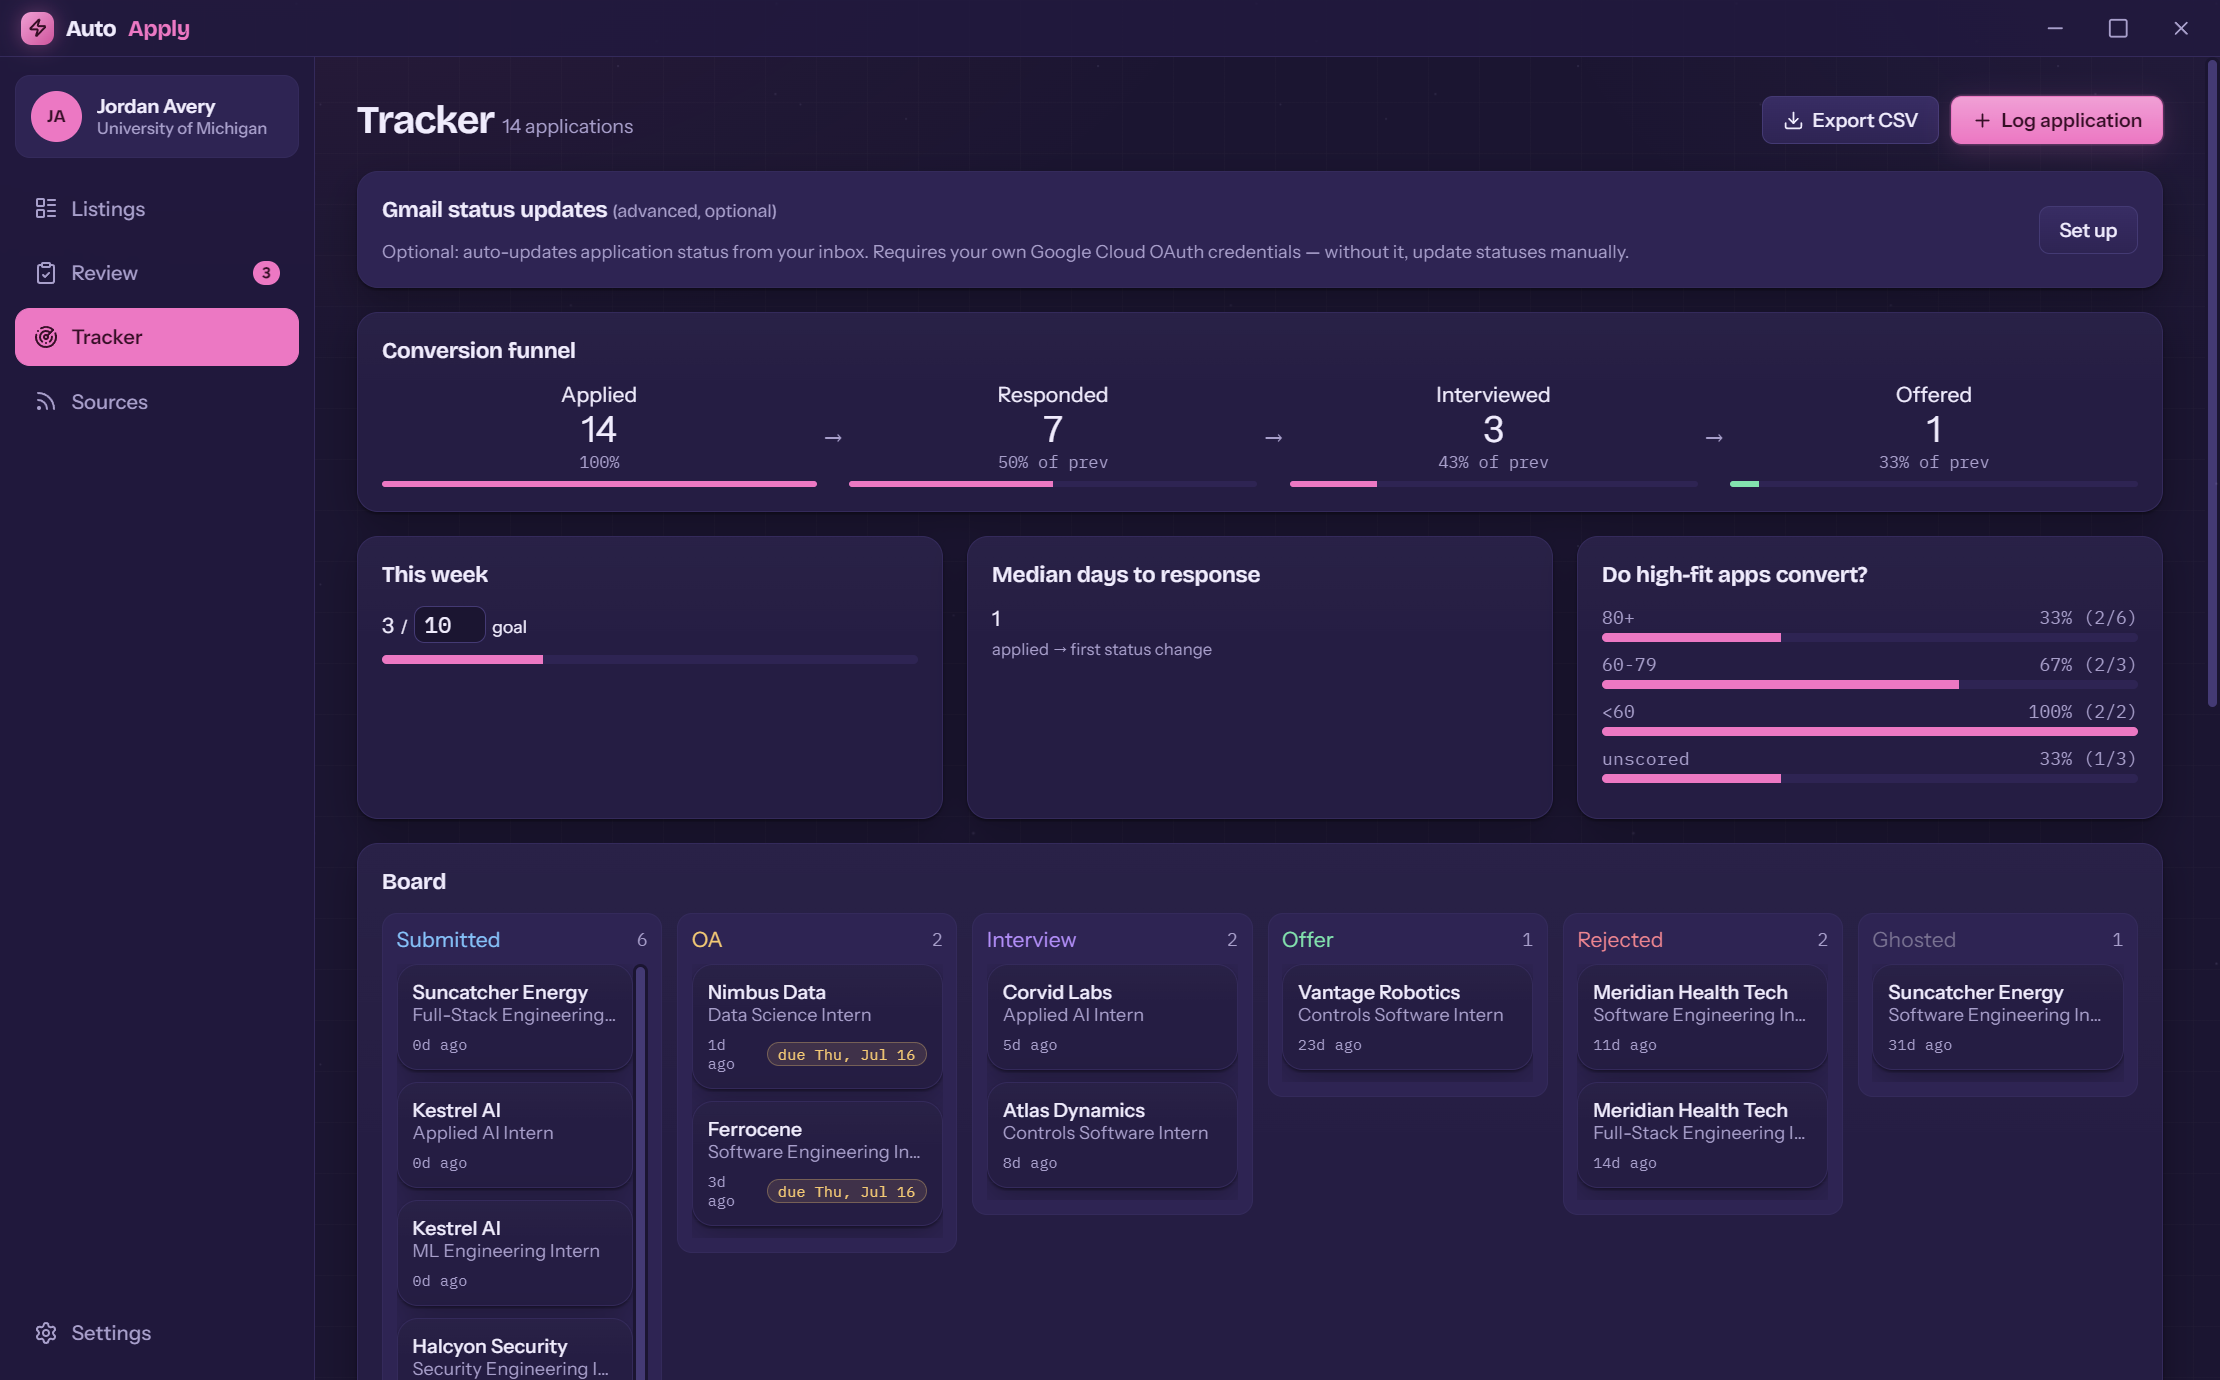Click the Settings gear icon
Image resolution: width=2220 pixels, height=1380 pixels.
click(x=46, y=1333)
